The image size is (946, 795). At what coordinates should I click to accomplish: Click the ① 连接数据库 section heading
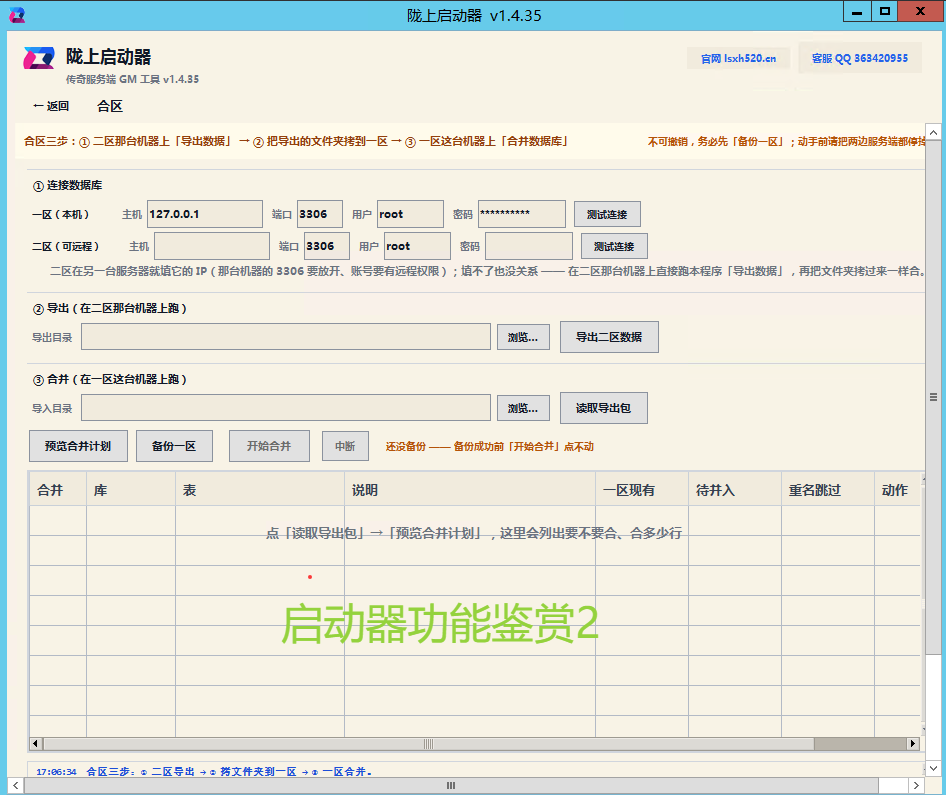(67, 185)
